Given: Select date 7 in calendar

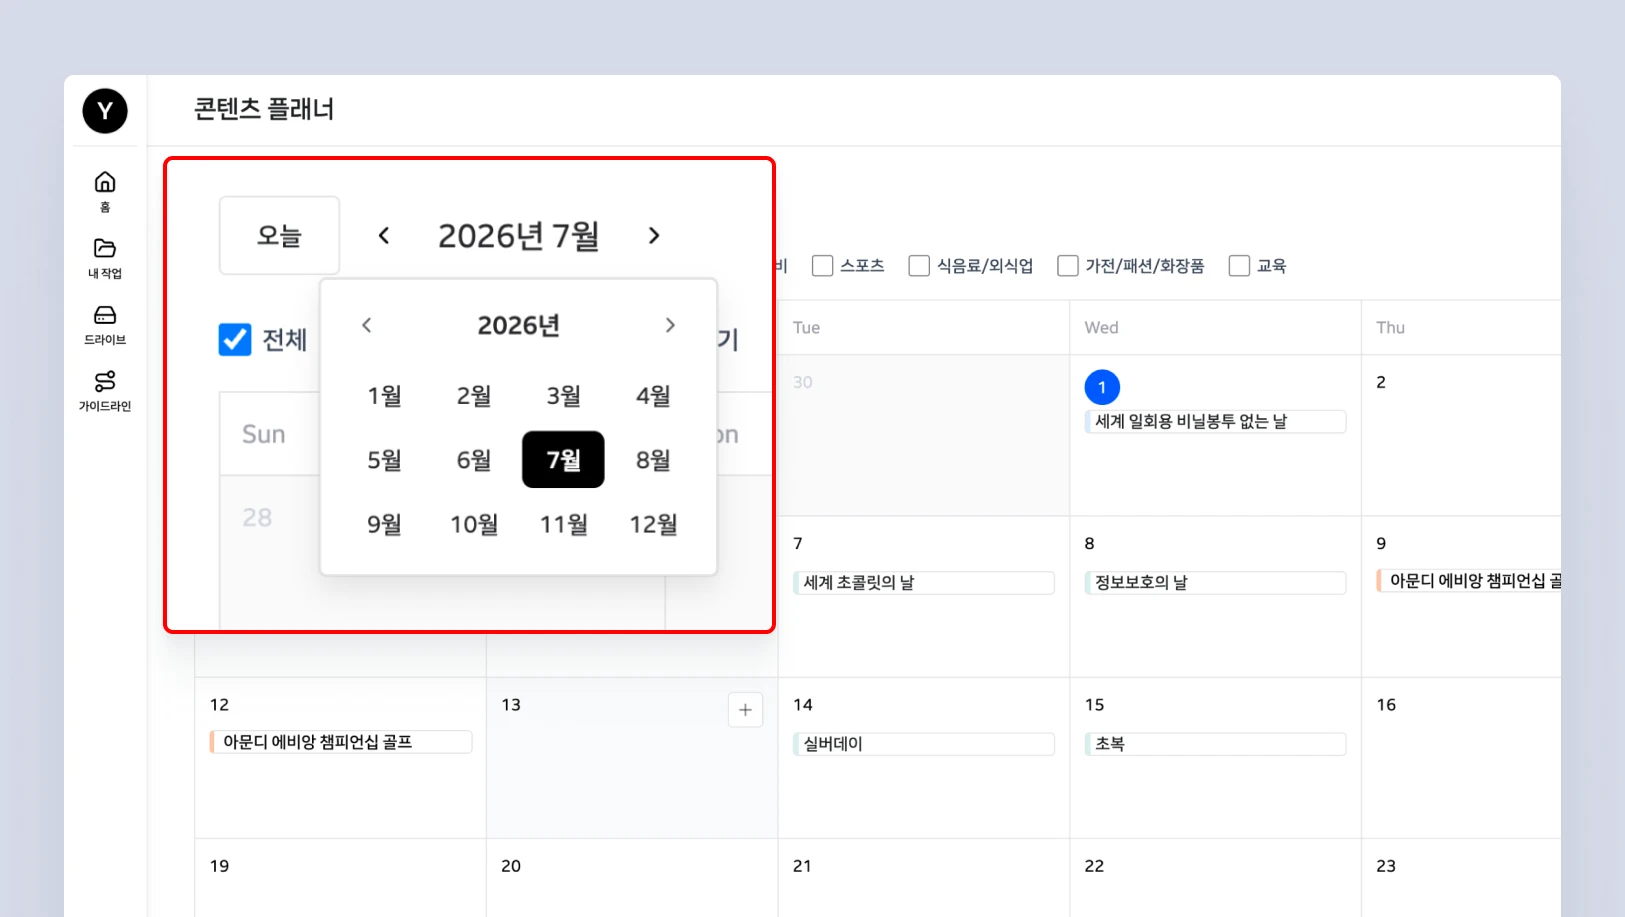Looking at the screenshot, I should [x=798, y=543].
